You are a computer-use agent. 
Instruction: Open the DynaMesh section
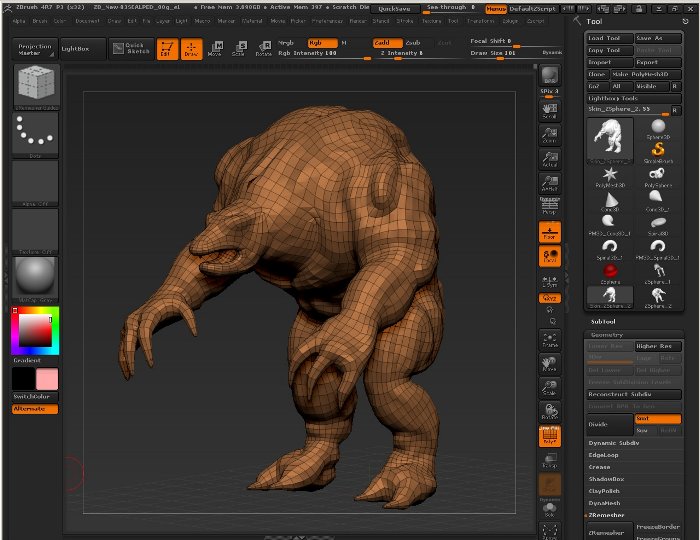(x=602, y=502)
